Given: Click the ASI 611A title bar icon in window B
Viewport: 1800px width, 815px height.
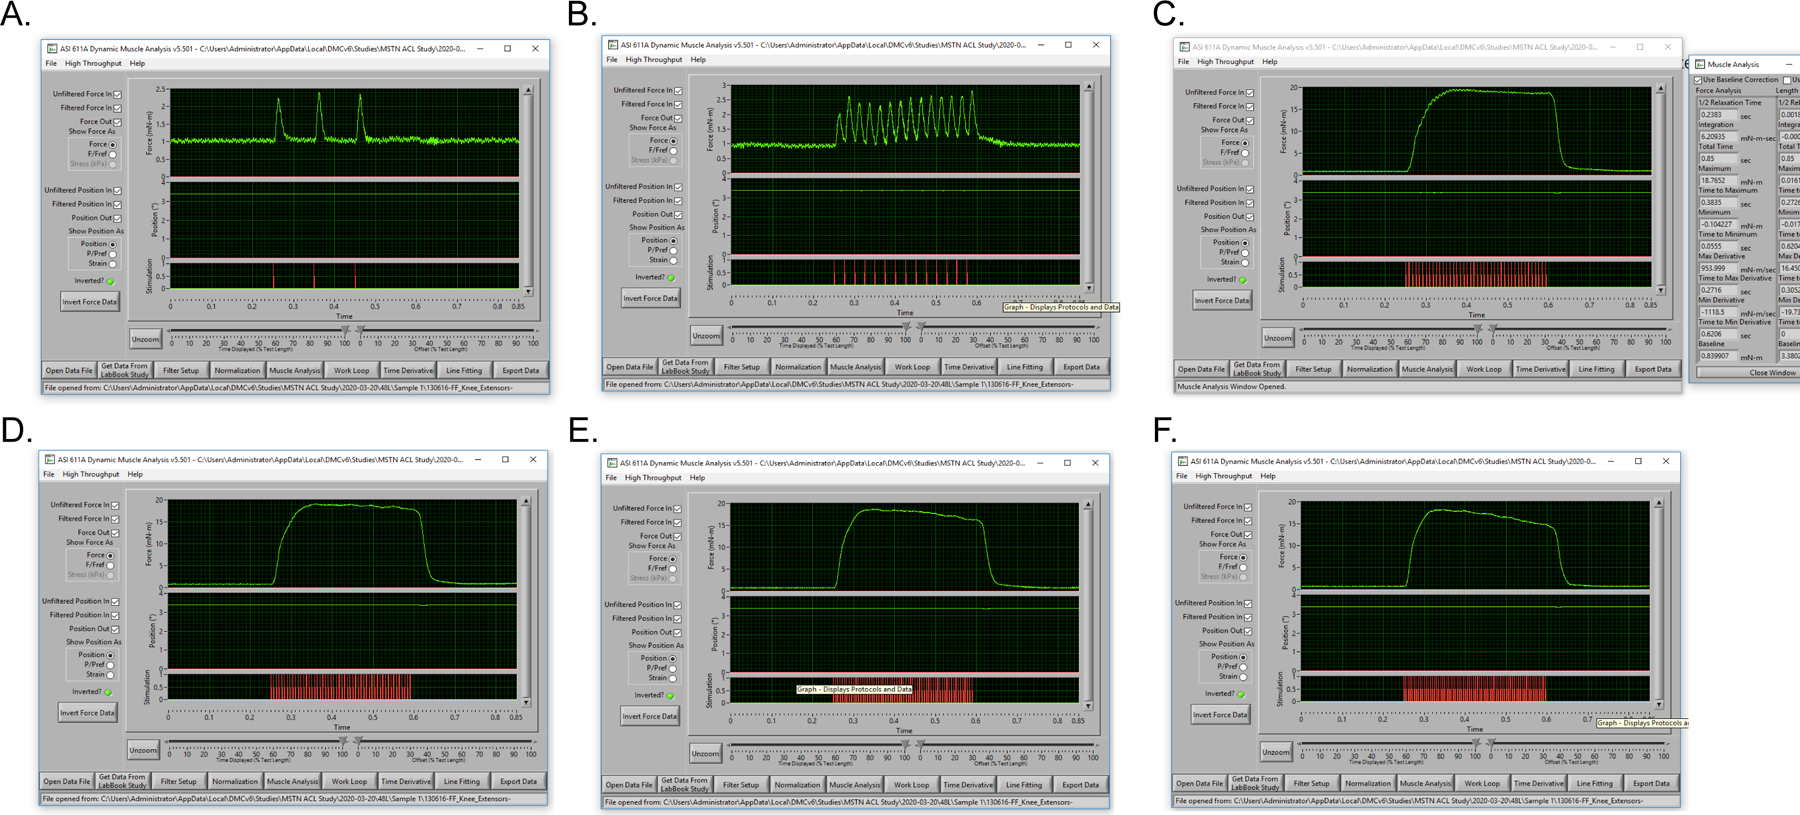Looking at the screenshot, I should (612, 45).
